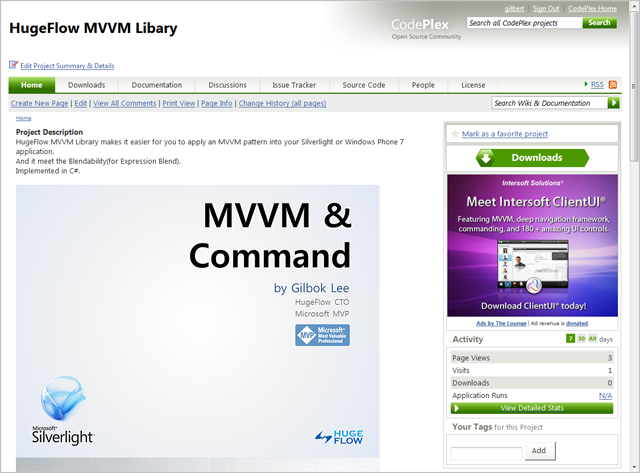Click View Detailed Stats button

coord(532,408)
